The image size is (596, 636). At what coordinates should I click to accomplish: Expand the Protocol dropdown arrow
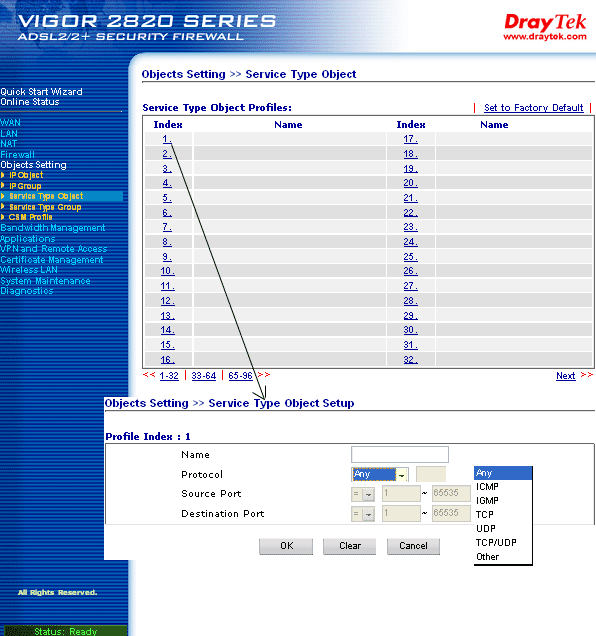pos(402,474)
